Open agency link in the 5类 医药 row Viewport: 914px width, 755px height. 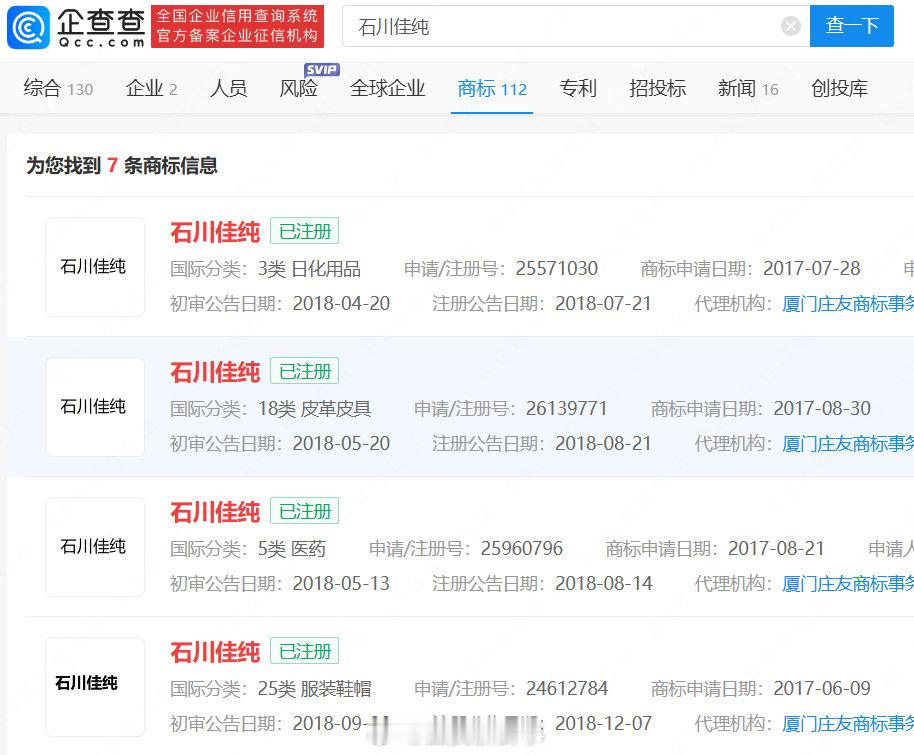tap(848, 584)
